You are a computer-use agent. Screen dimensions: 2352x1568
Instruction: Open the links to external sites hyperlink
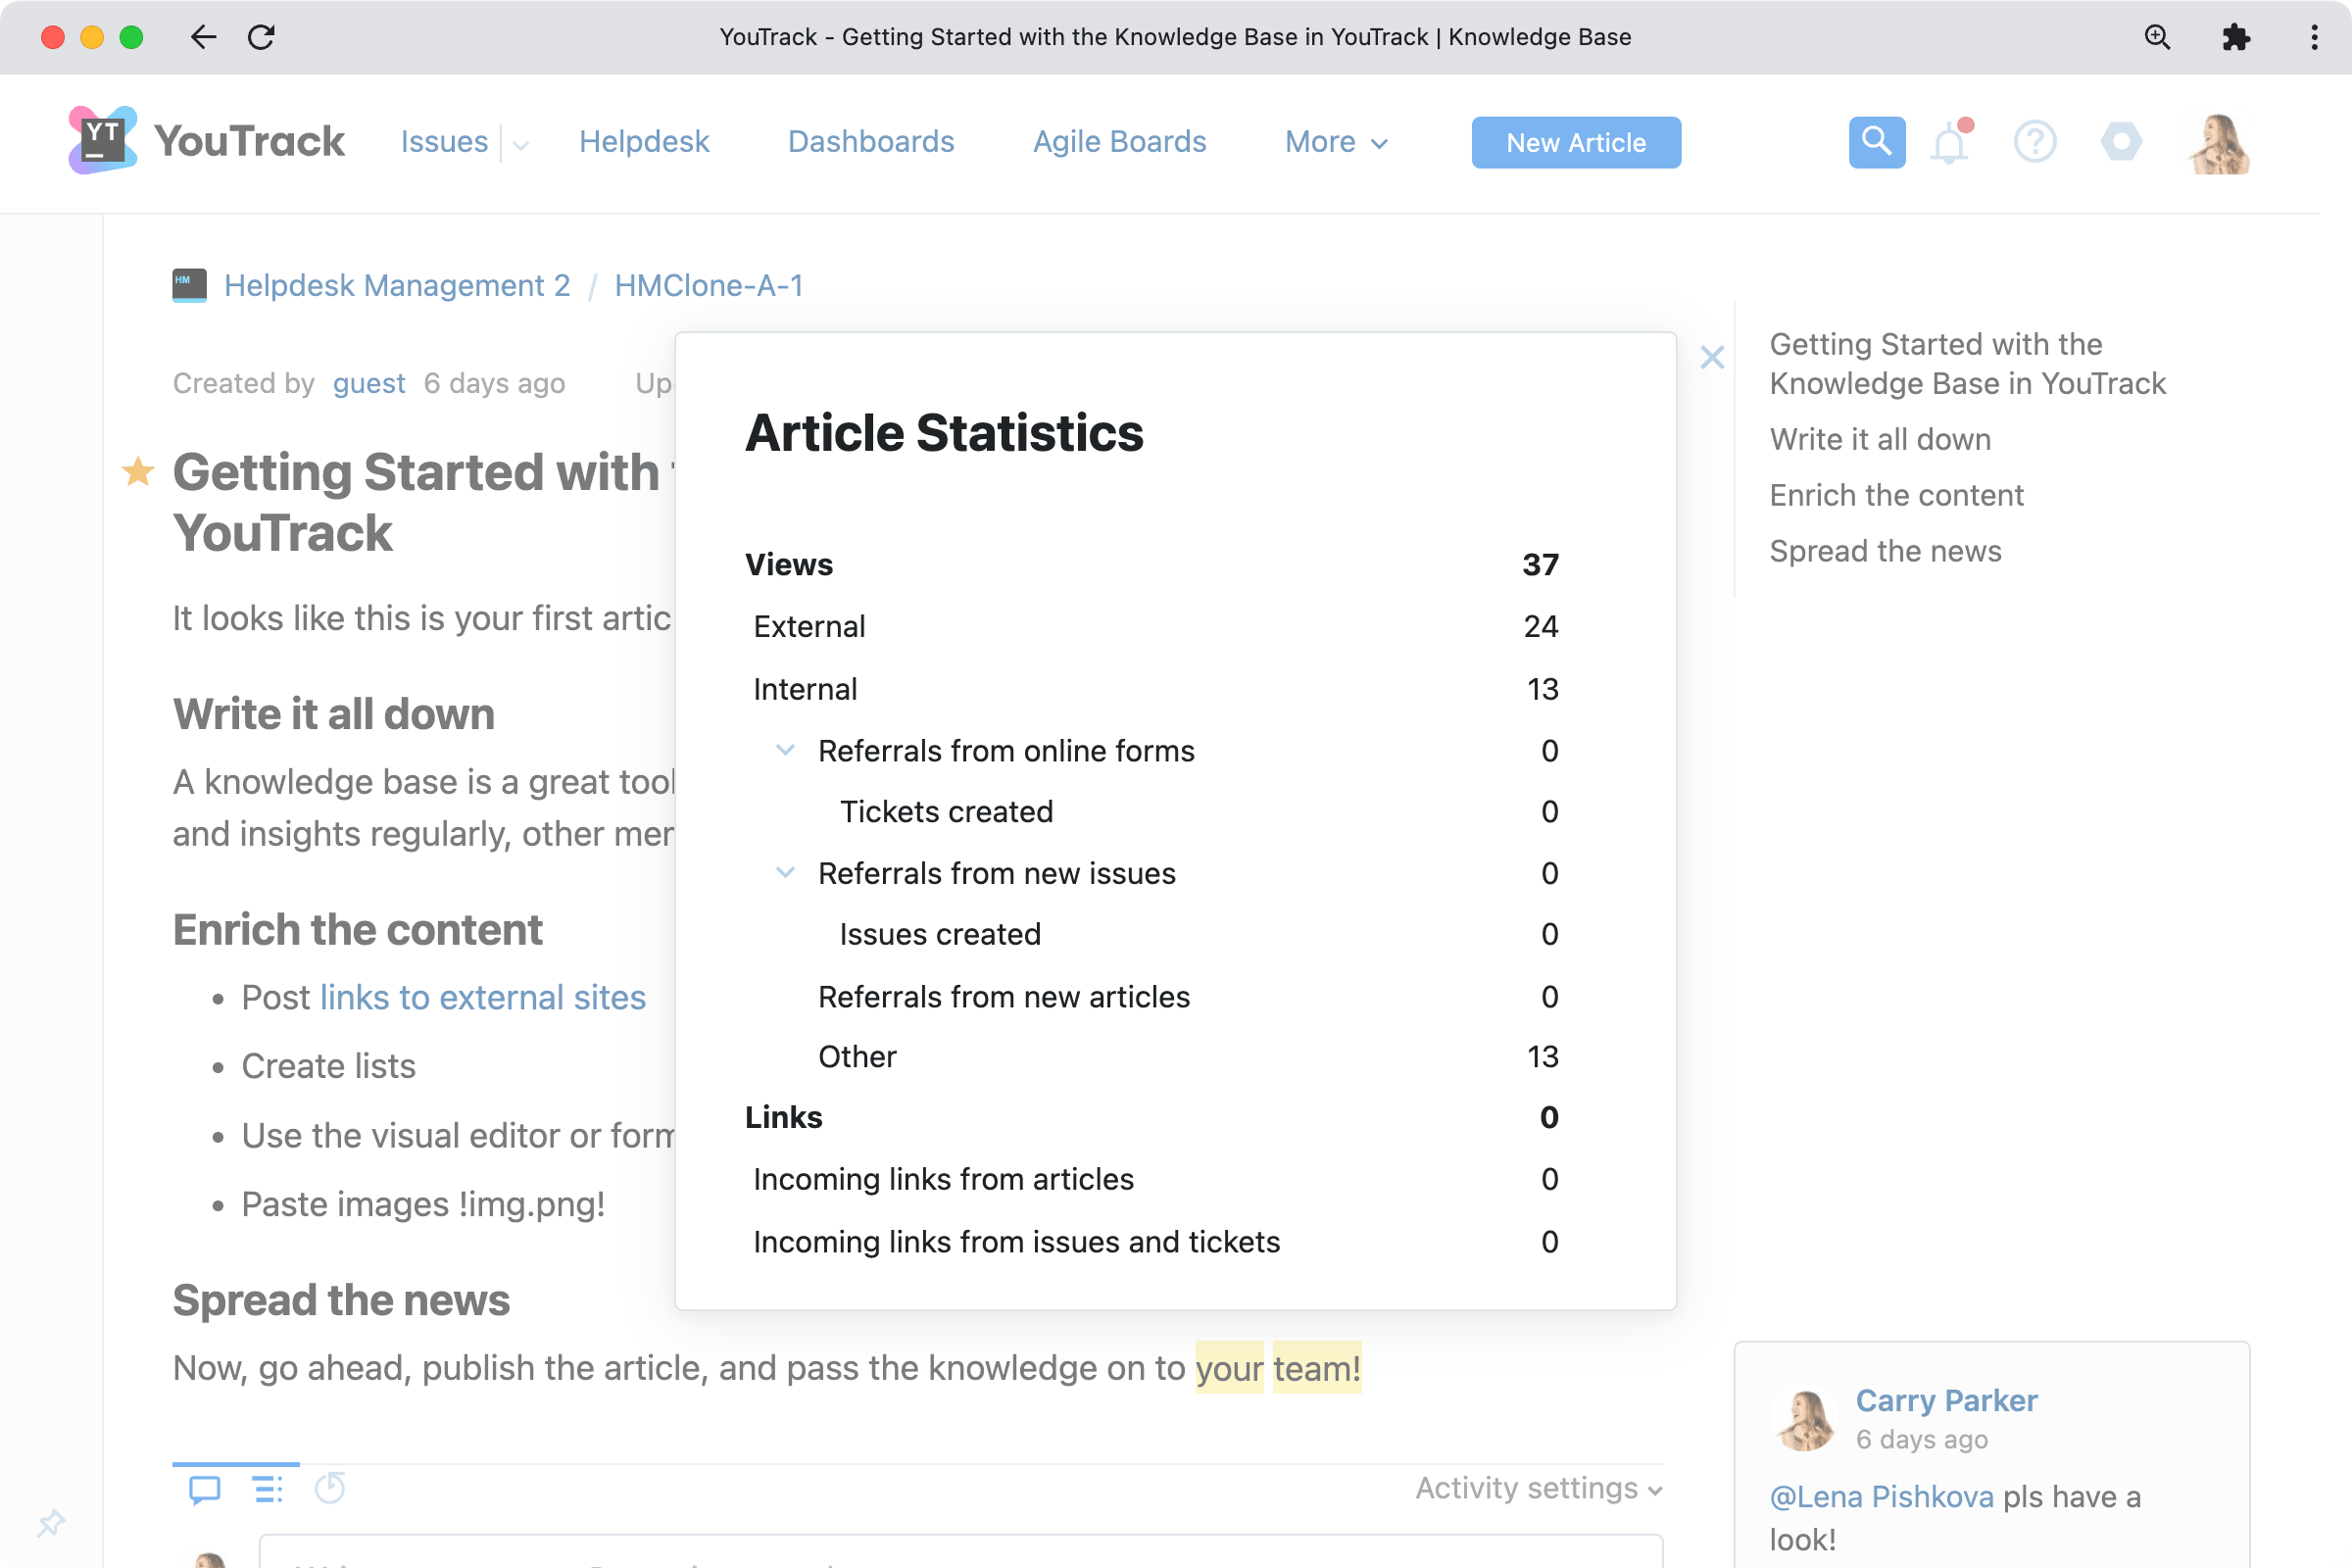[x=482, y=996]
